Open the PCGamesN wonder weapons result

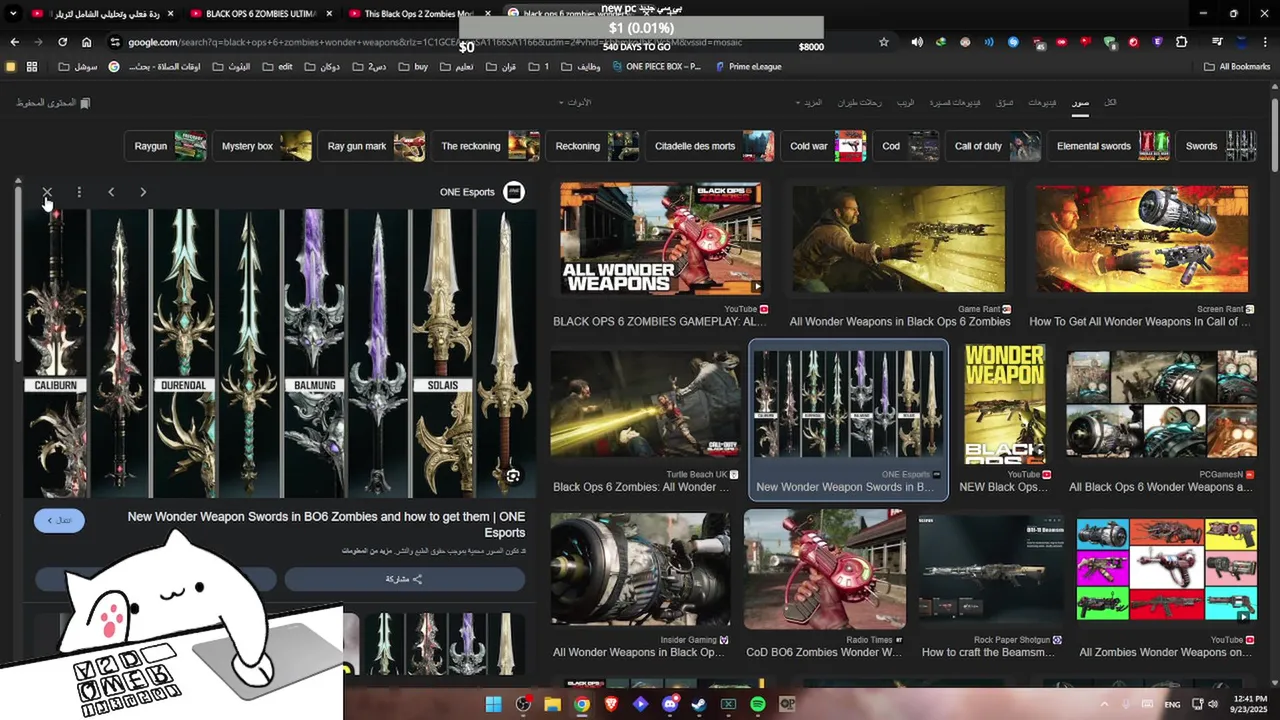click(1162, 404)
